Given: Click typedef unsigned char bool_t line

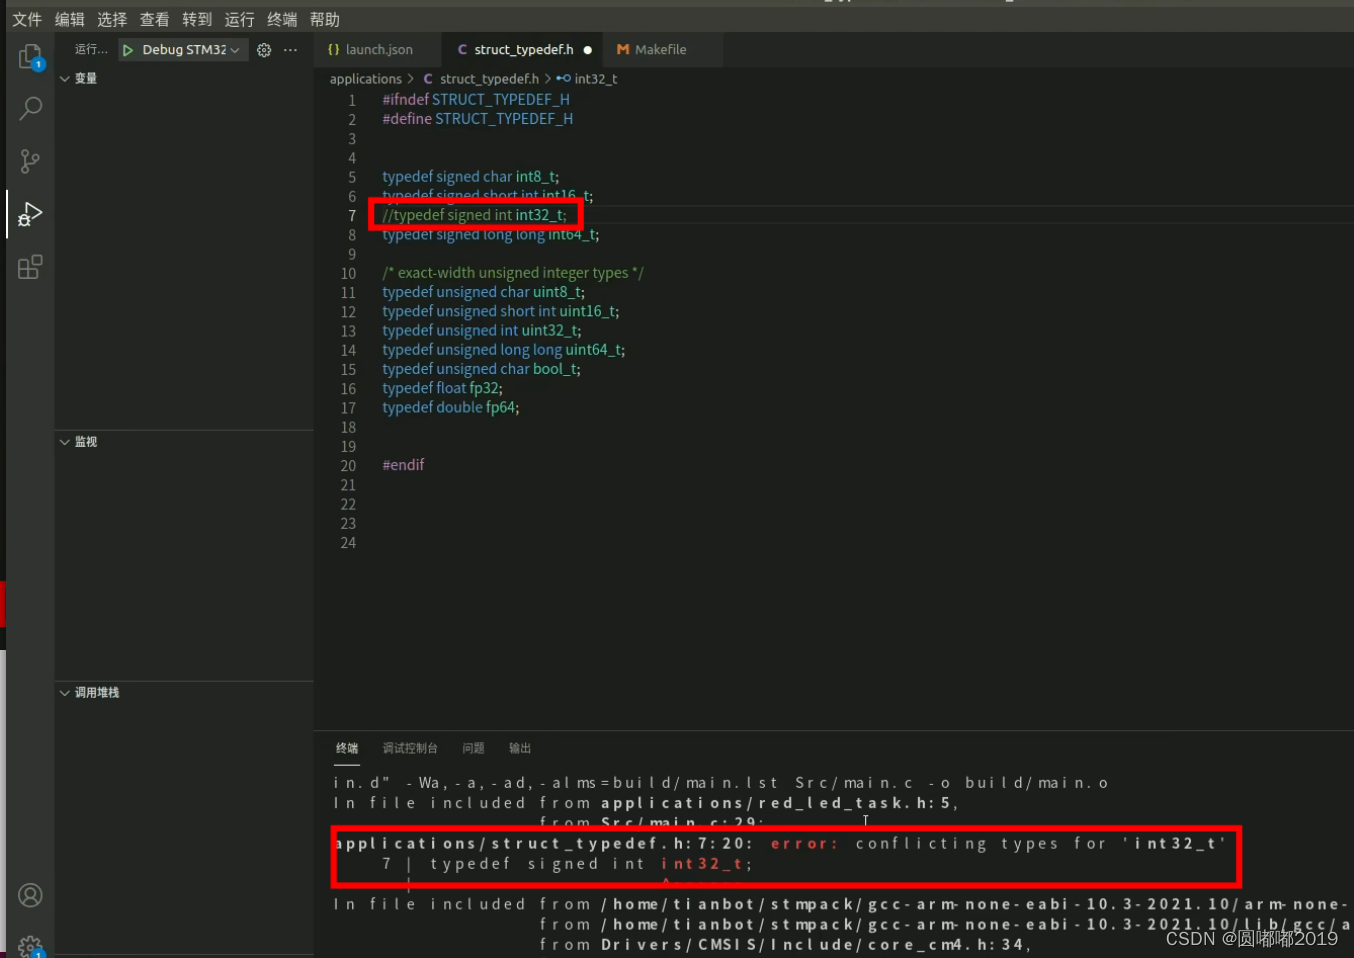Looking at the screenshot, I should pyautogui.click(x=481, y=369).
